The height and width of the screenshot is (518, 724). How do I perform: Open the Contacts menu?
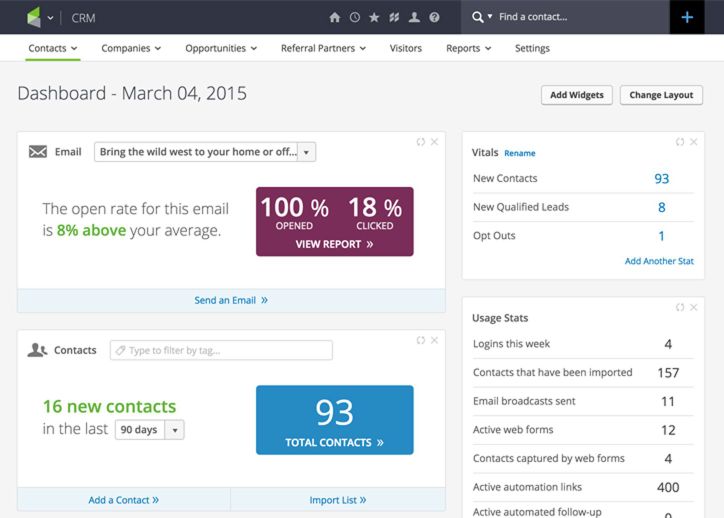tap(53, 48)
